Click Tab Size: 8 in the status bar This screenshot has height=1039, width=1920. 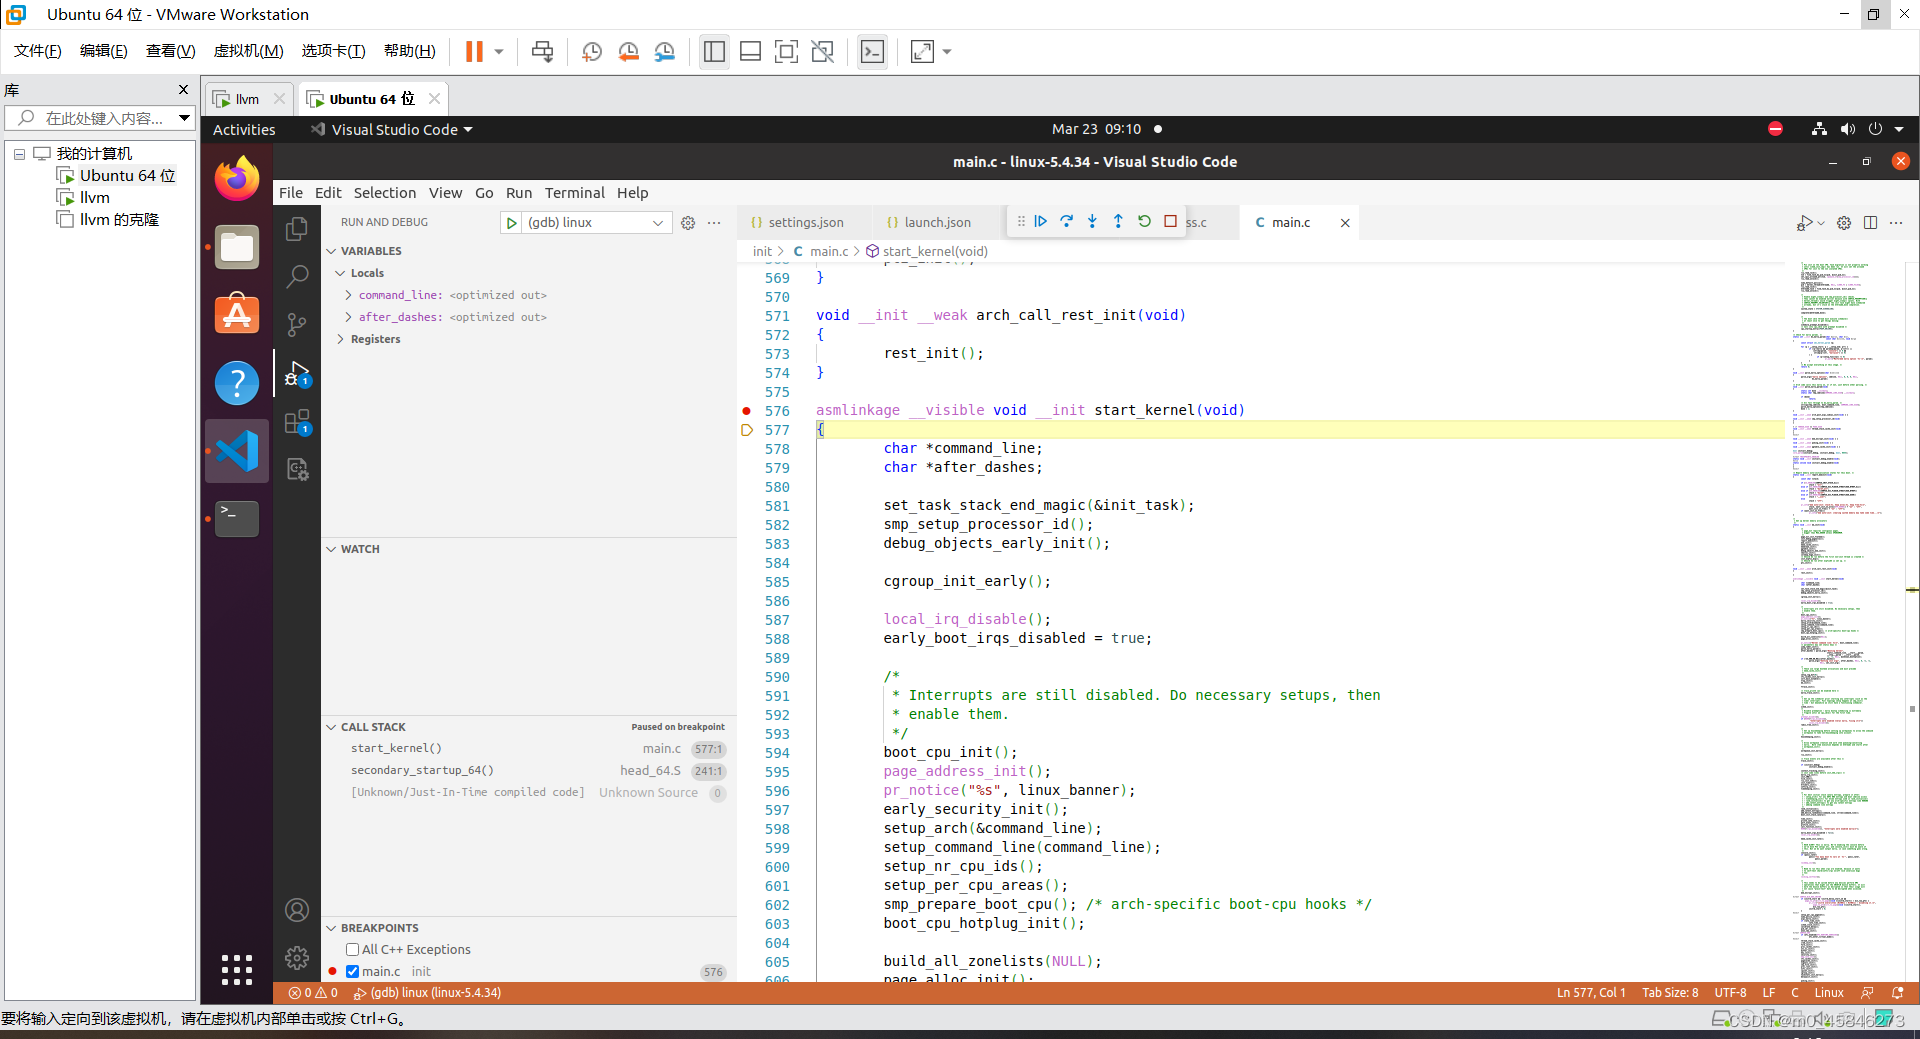coord(1670,993)
